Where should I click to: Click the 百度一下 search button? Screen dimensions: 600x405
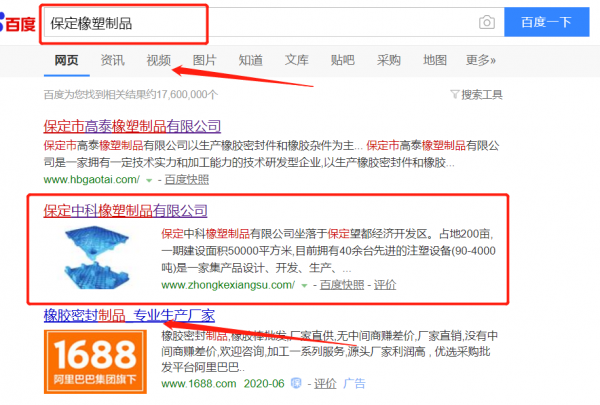(x=546, y=22)
